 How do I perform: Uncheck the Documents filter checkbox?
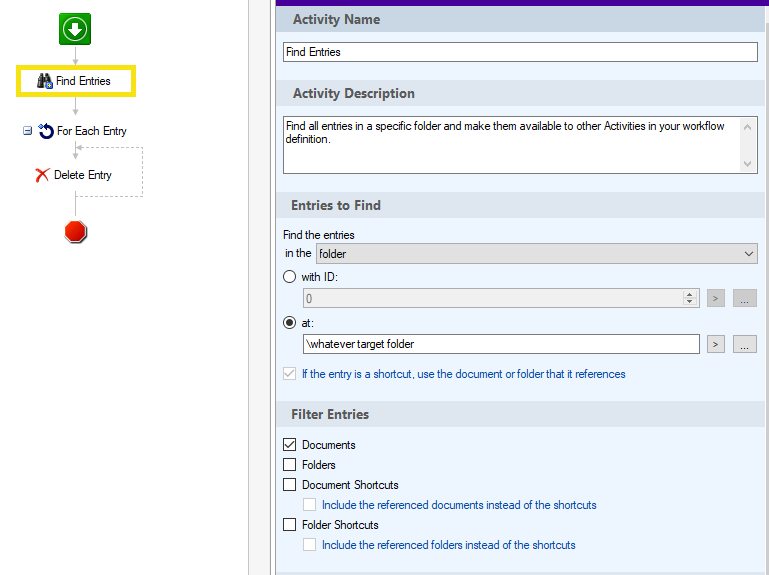[289, 444]
